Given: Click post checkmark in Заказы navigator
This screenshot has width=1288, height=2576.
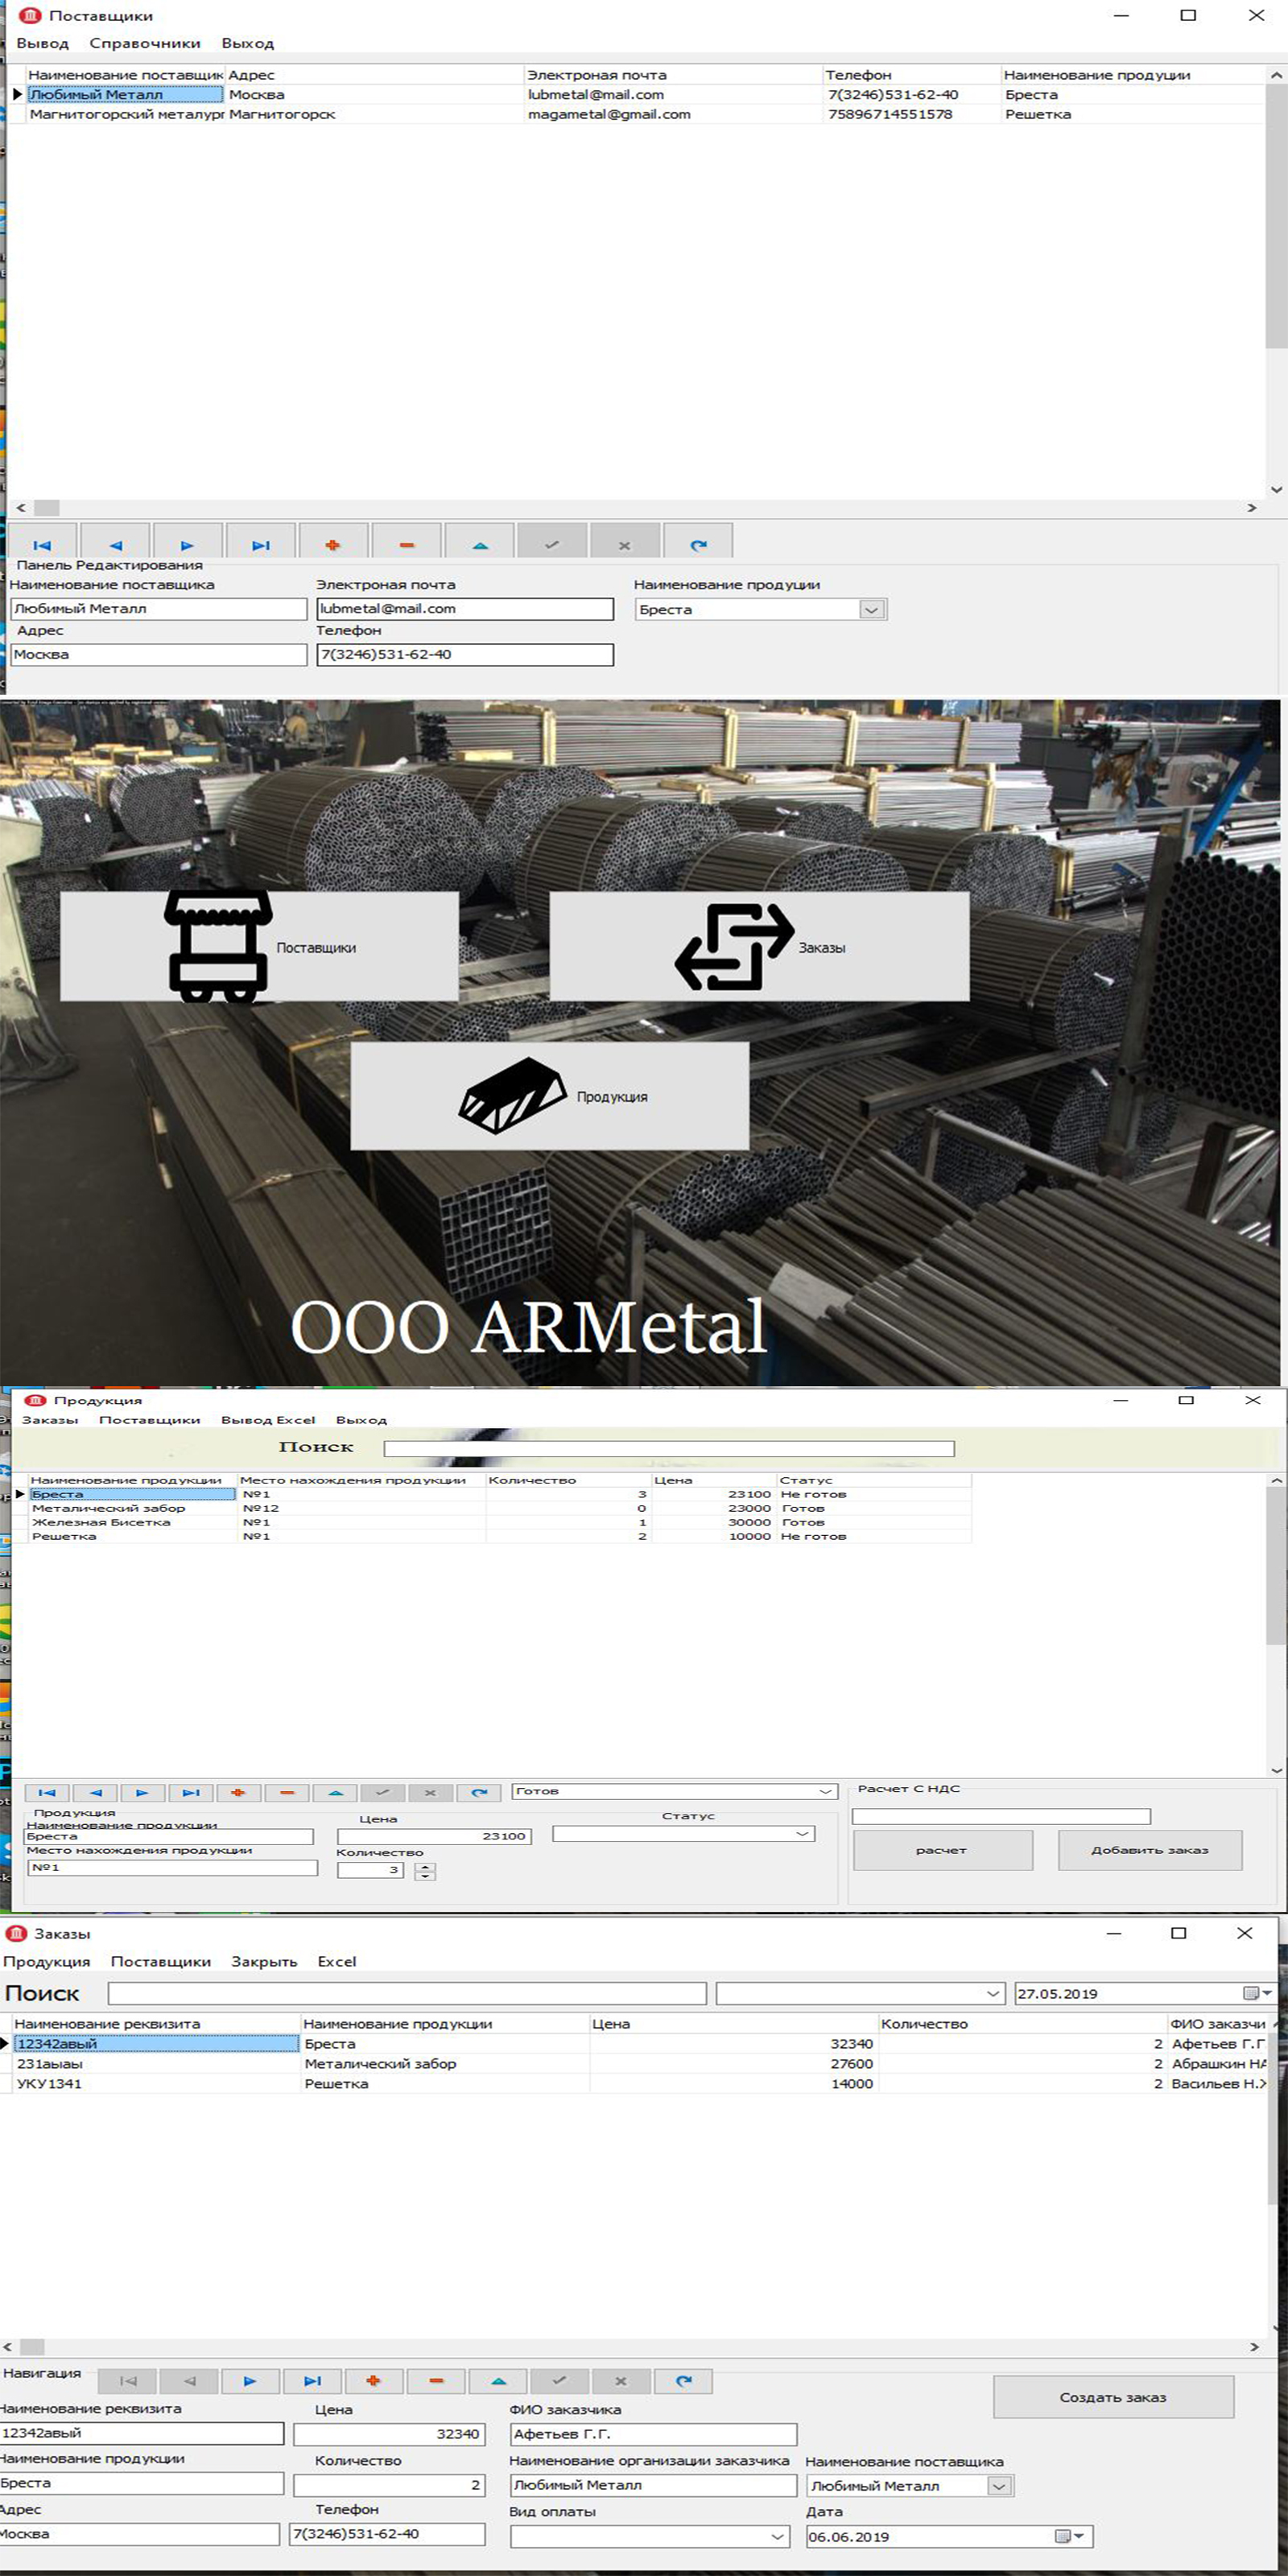Looking at the screenshot, I should pyautogui.click(x=560, y=2381).
